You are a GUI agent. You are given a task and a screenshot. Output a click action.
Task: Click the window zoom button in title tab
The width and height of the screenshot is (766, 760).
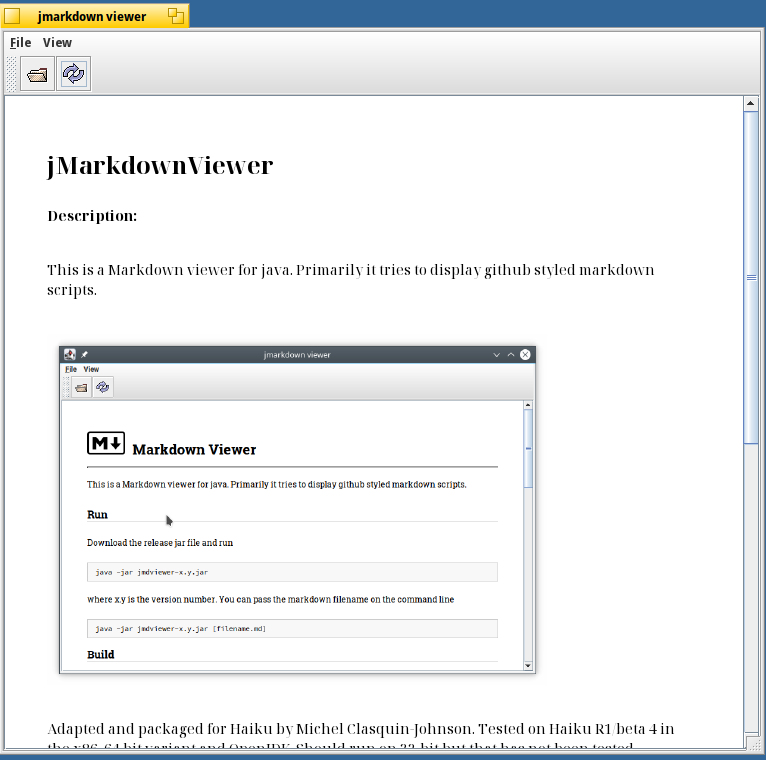tap(176, 16)
